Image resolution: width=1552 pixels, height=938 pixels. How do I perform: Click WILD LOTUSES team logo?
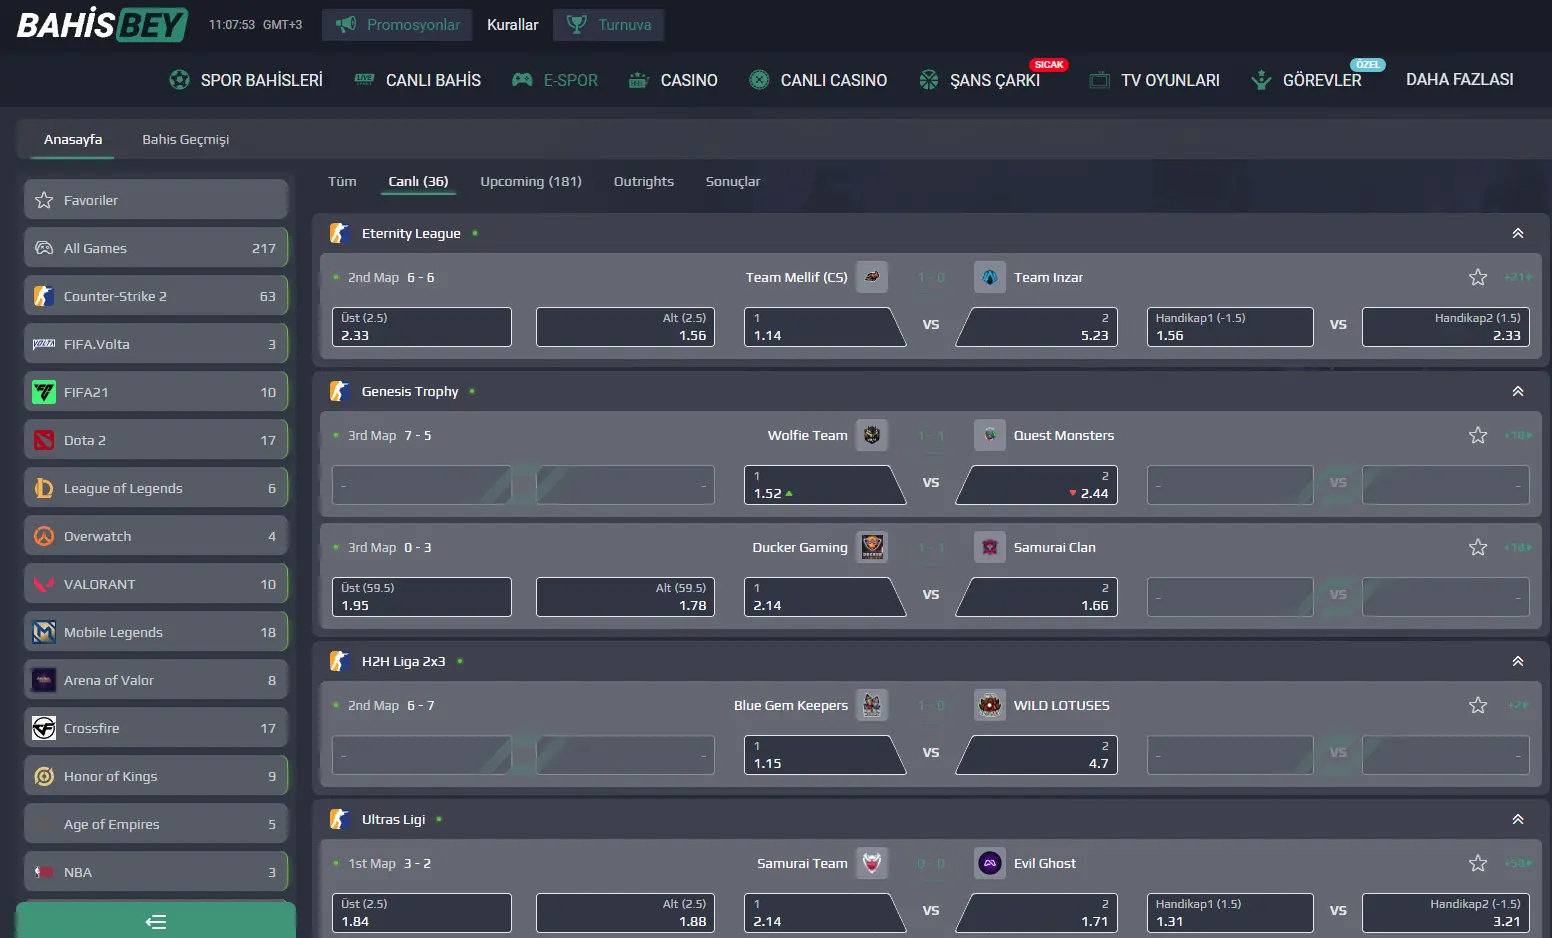(990, 705)
